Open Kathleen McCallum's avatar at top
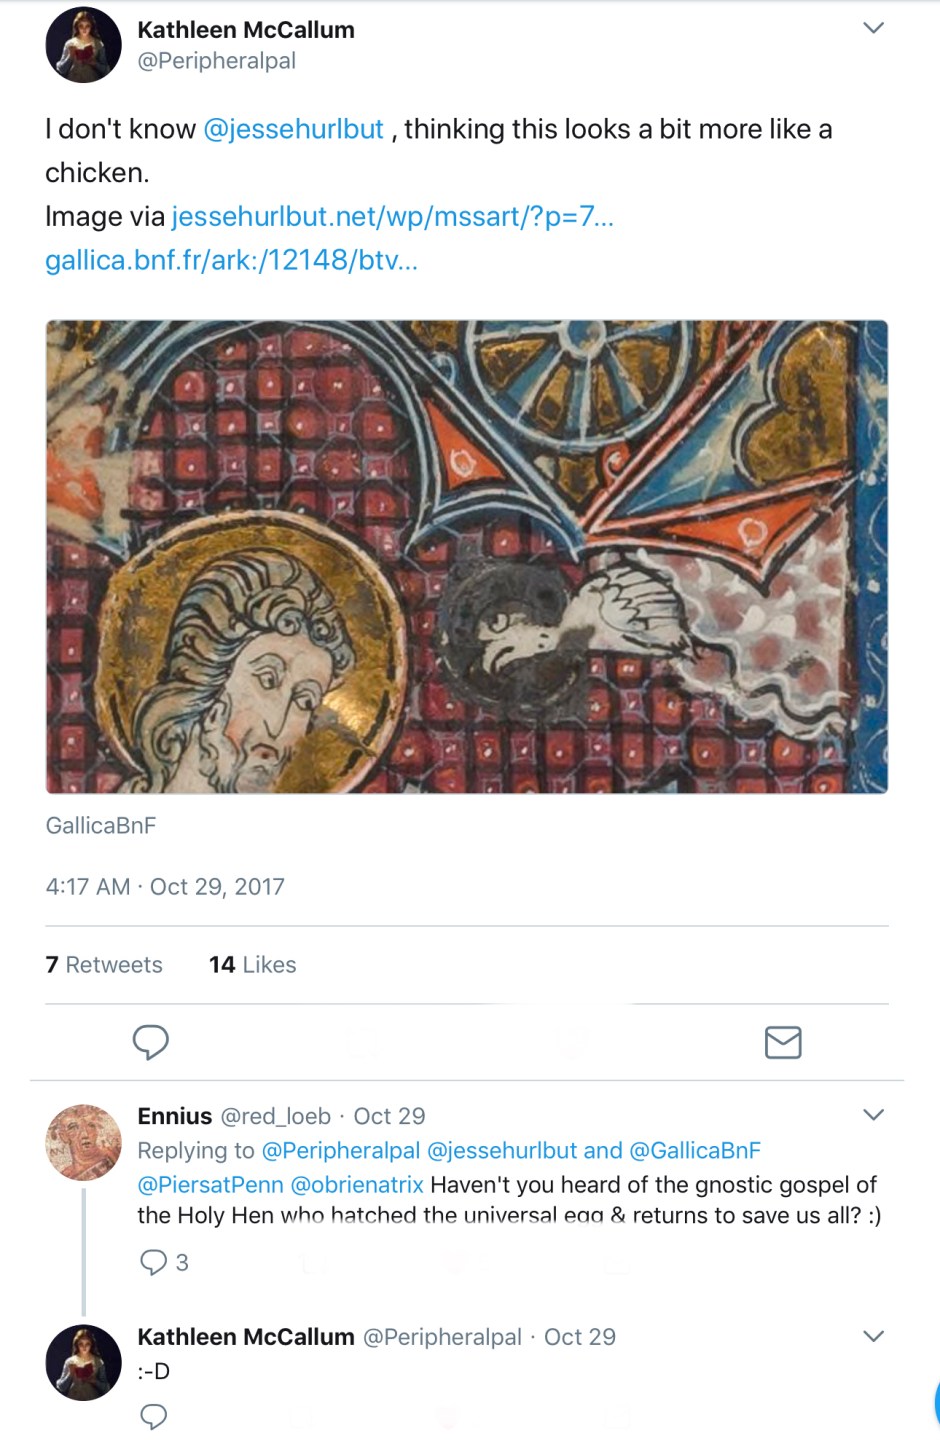The image size is (940, 1452). (84, 45)
